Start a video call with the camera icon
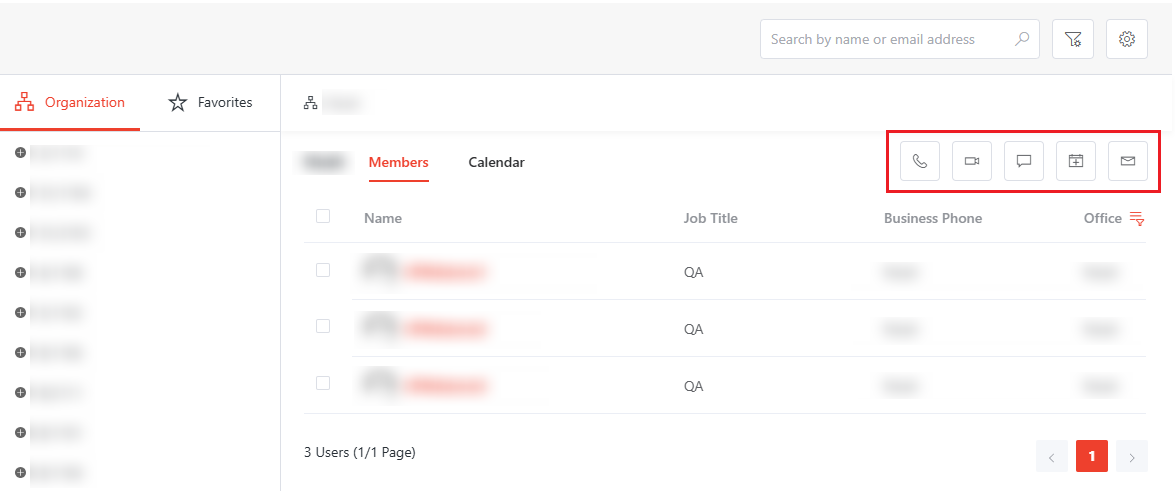The image size is (1175, 491). pyautogui.click(x=972, y=161)
